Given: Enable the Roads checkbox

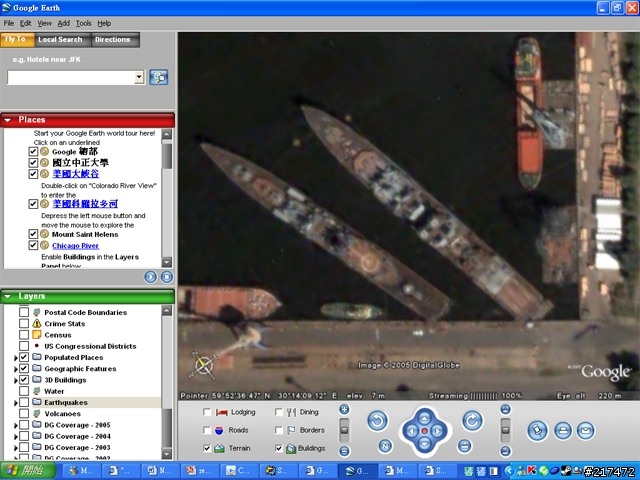Looking at the screenshot, I should point(207,430).
